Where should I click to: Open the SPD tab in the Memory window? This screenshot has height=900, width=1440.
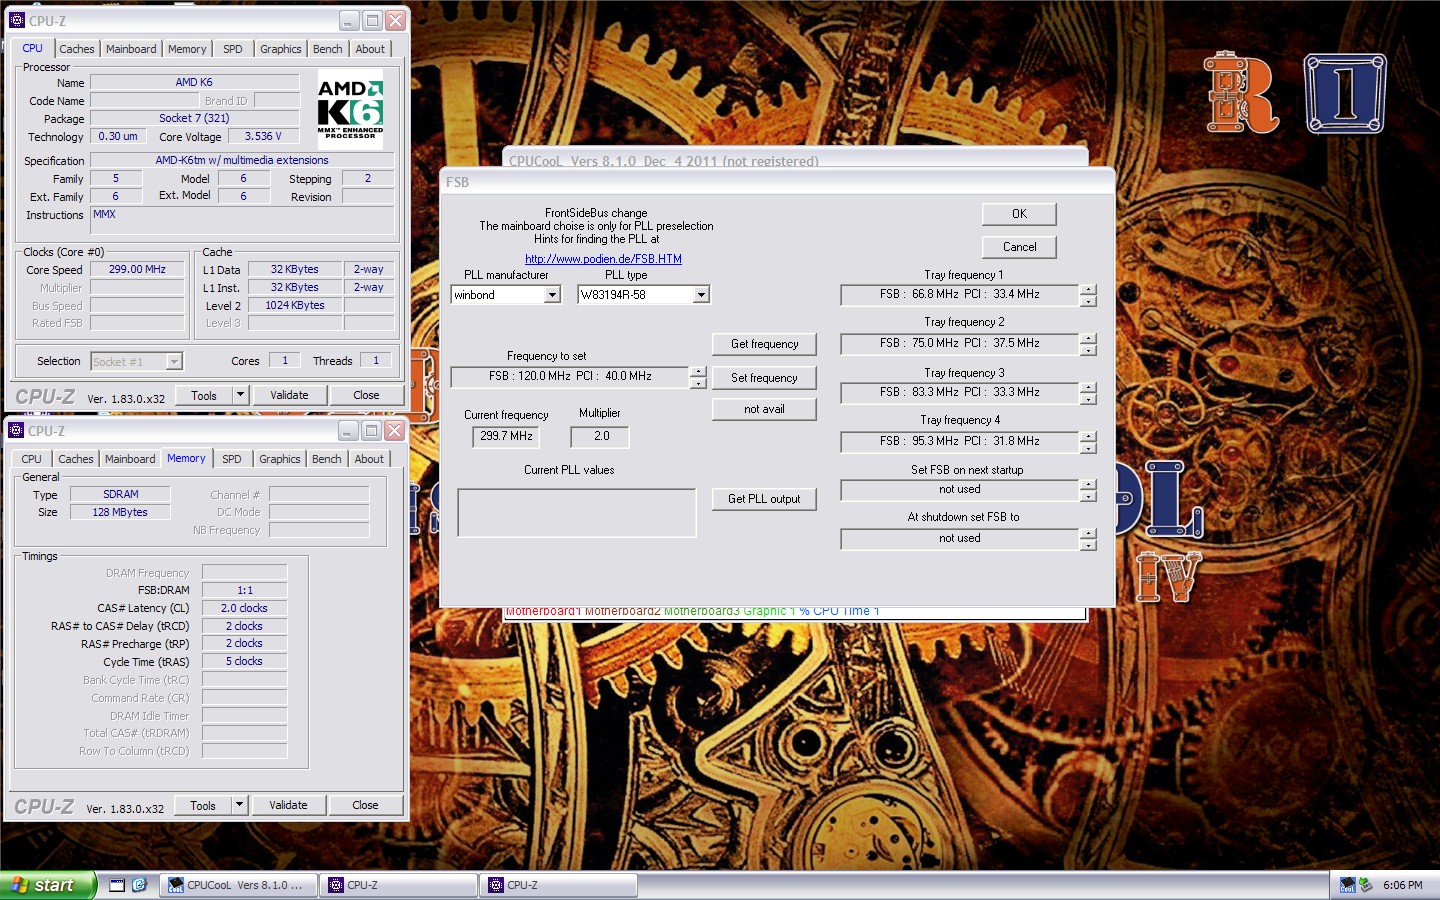[232, 459]
